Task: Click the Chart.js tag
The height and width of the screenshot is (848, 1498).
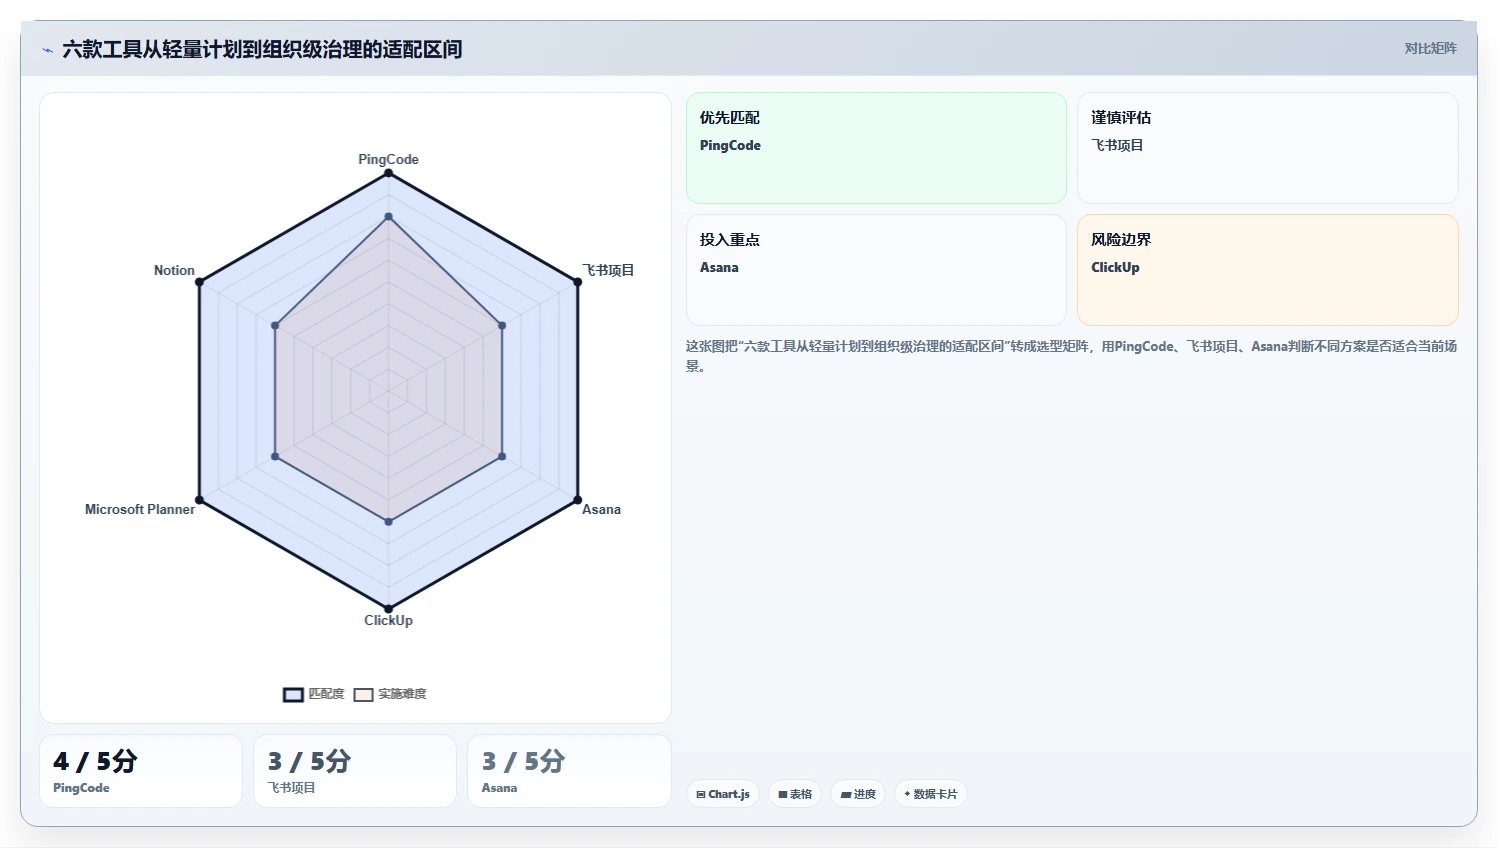Action: coord(723,794)
